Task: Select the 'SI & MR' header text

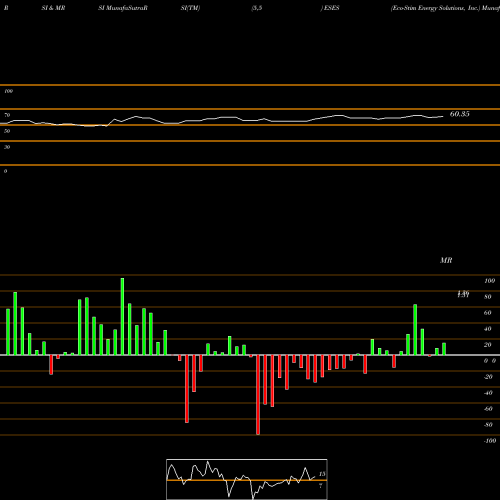Action: [x=53, y=8]
